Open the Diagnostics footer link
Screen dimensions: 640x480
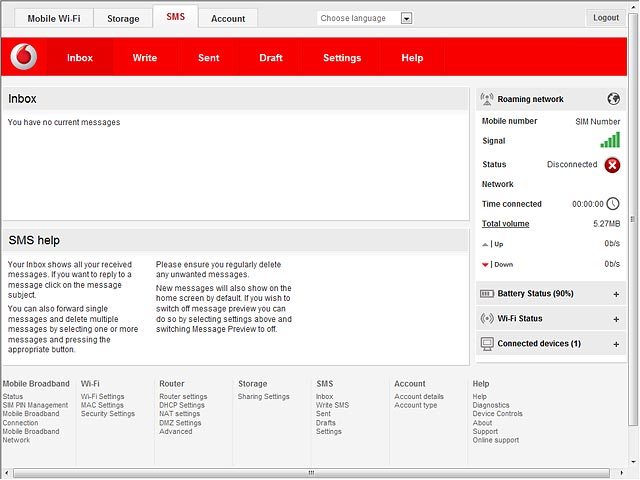point(491,405)
